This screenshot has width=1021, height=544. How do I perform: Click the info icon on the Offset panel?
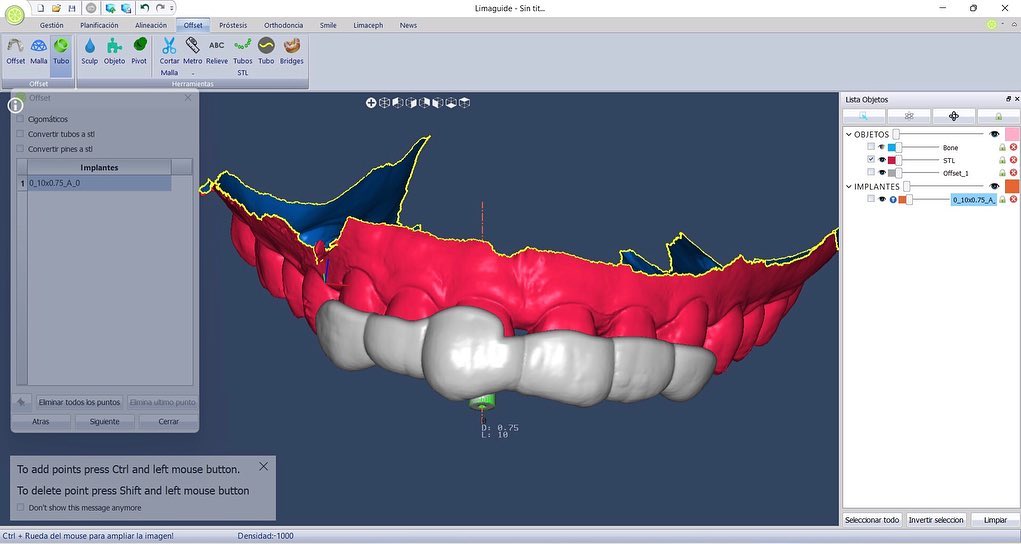[x=16, y=105]
